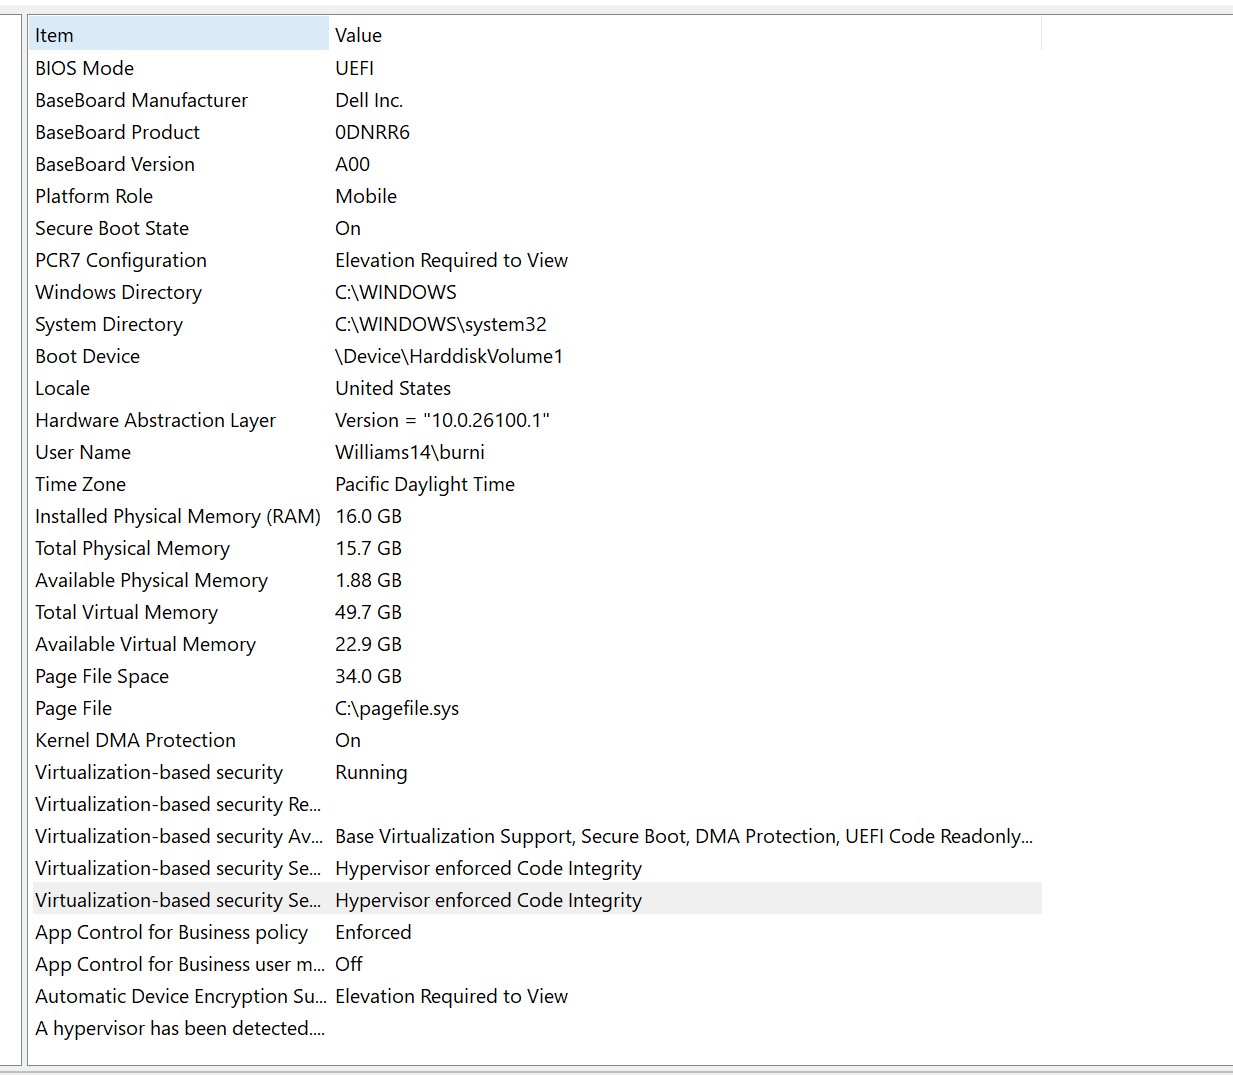Sort by the Item column header

179,35
